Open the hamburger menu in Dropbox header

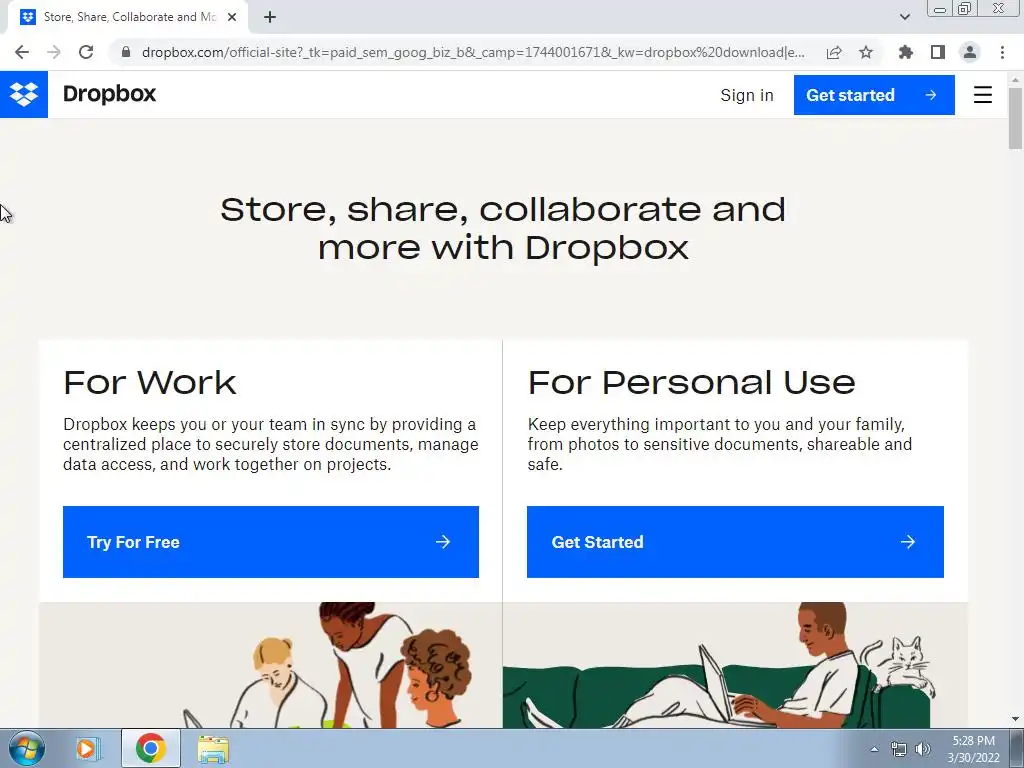983,95
